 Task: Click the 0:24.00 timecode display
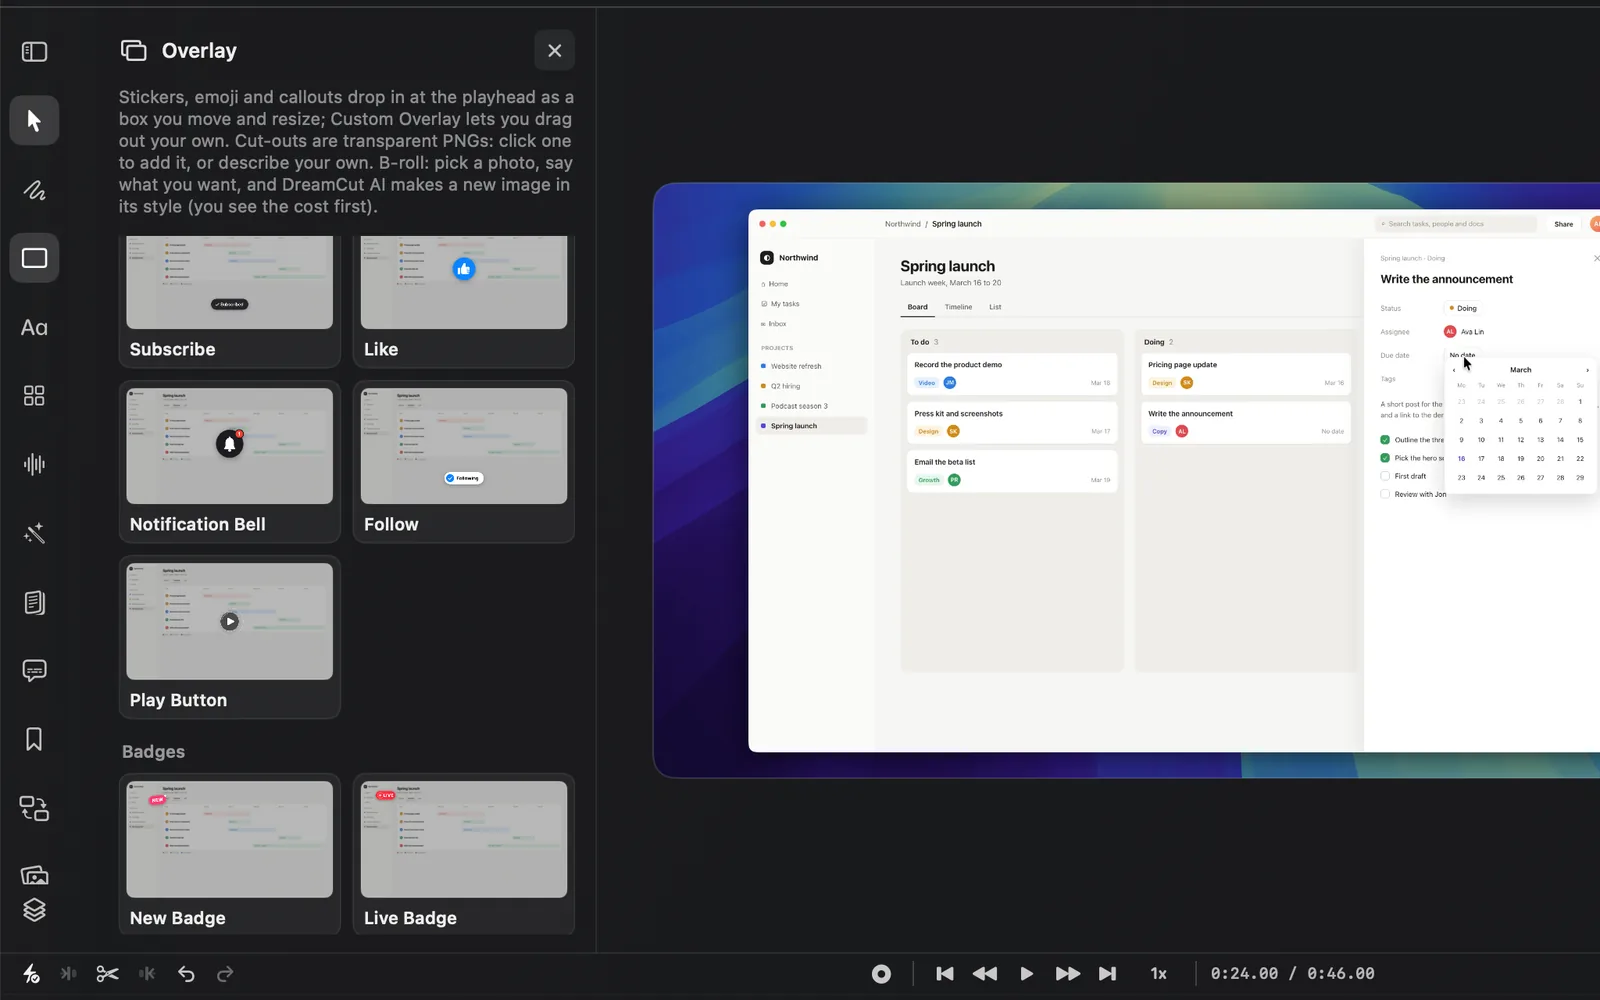[x=1244, y=973]
